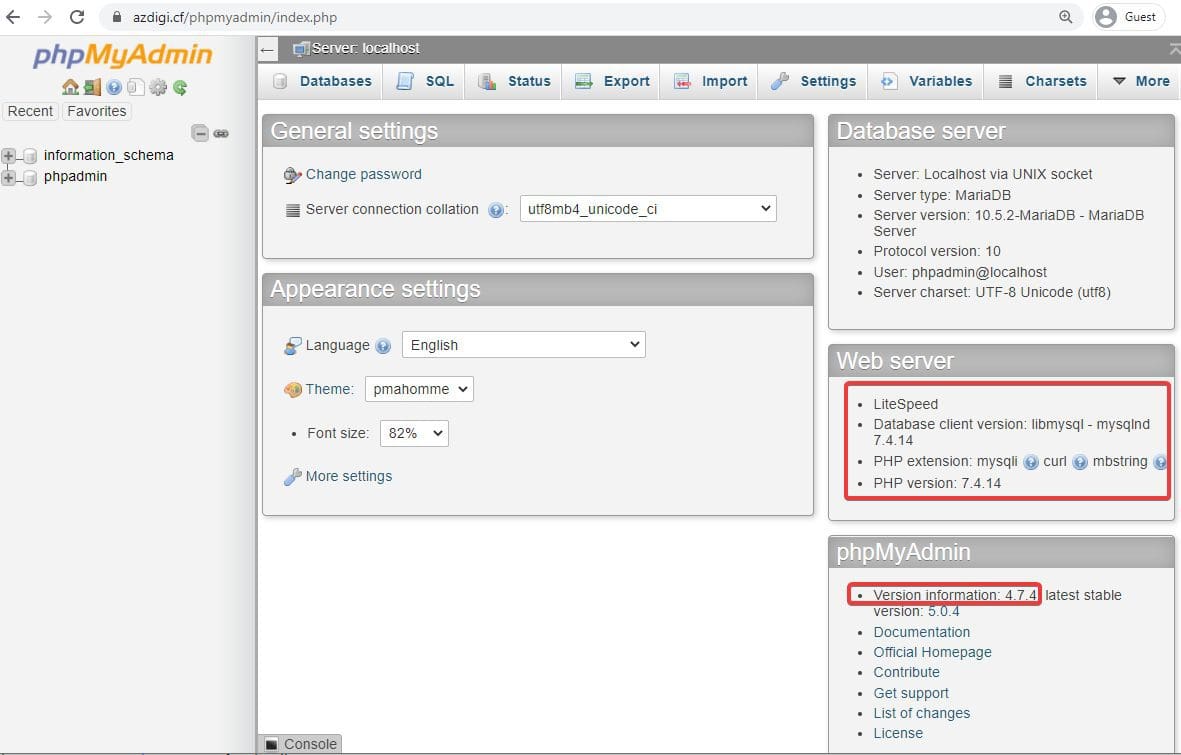The image size is (1181, 755).
Task: Open the More menu in the toolbar
Action: [x=1140, y=81]
